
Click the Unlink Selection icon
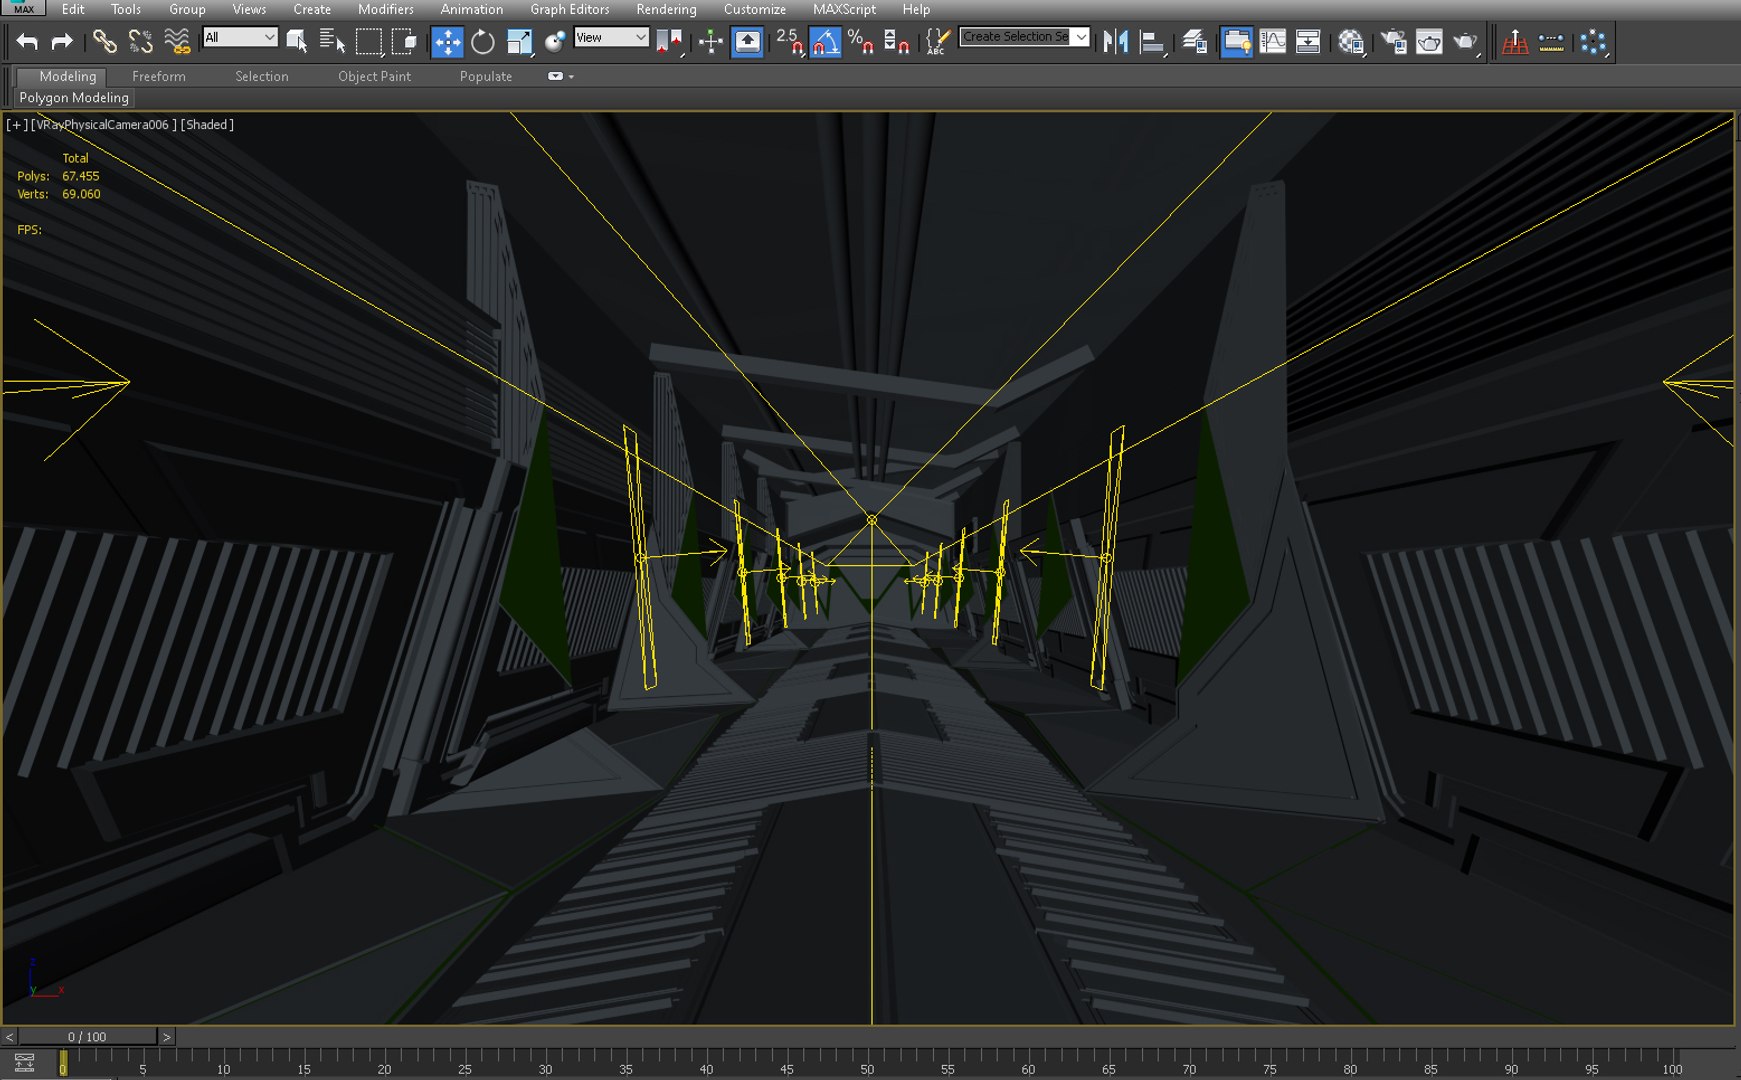pyautogui.click(x=141, y=42)
